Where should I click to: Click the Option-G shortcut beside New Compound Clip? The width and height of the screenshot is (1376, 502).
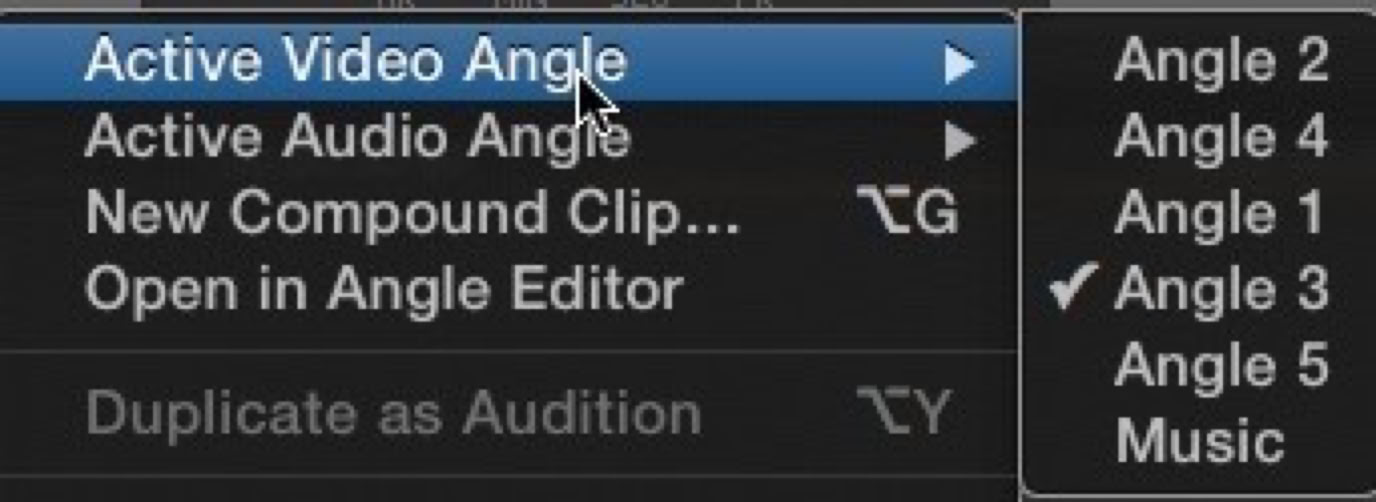tap(908, 214)
